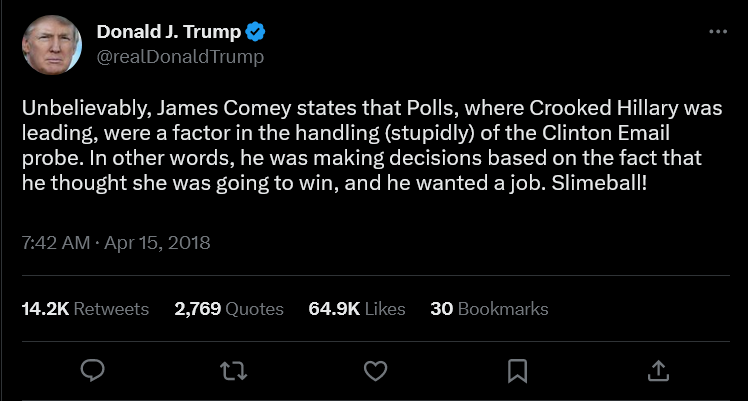
Task: Like the tweet with the heart icon
Action: (x=375, y=371)
